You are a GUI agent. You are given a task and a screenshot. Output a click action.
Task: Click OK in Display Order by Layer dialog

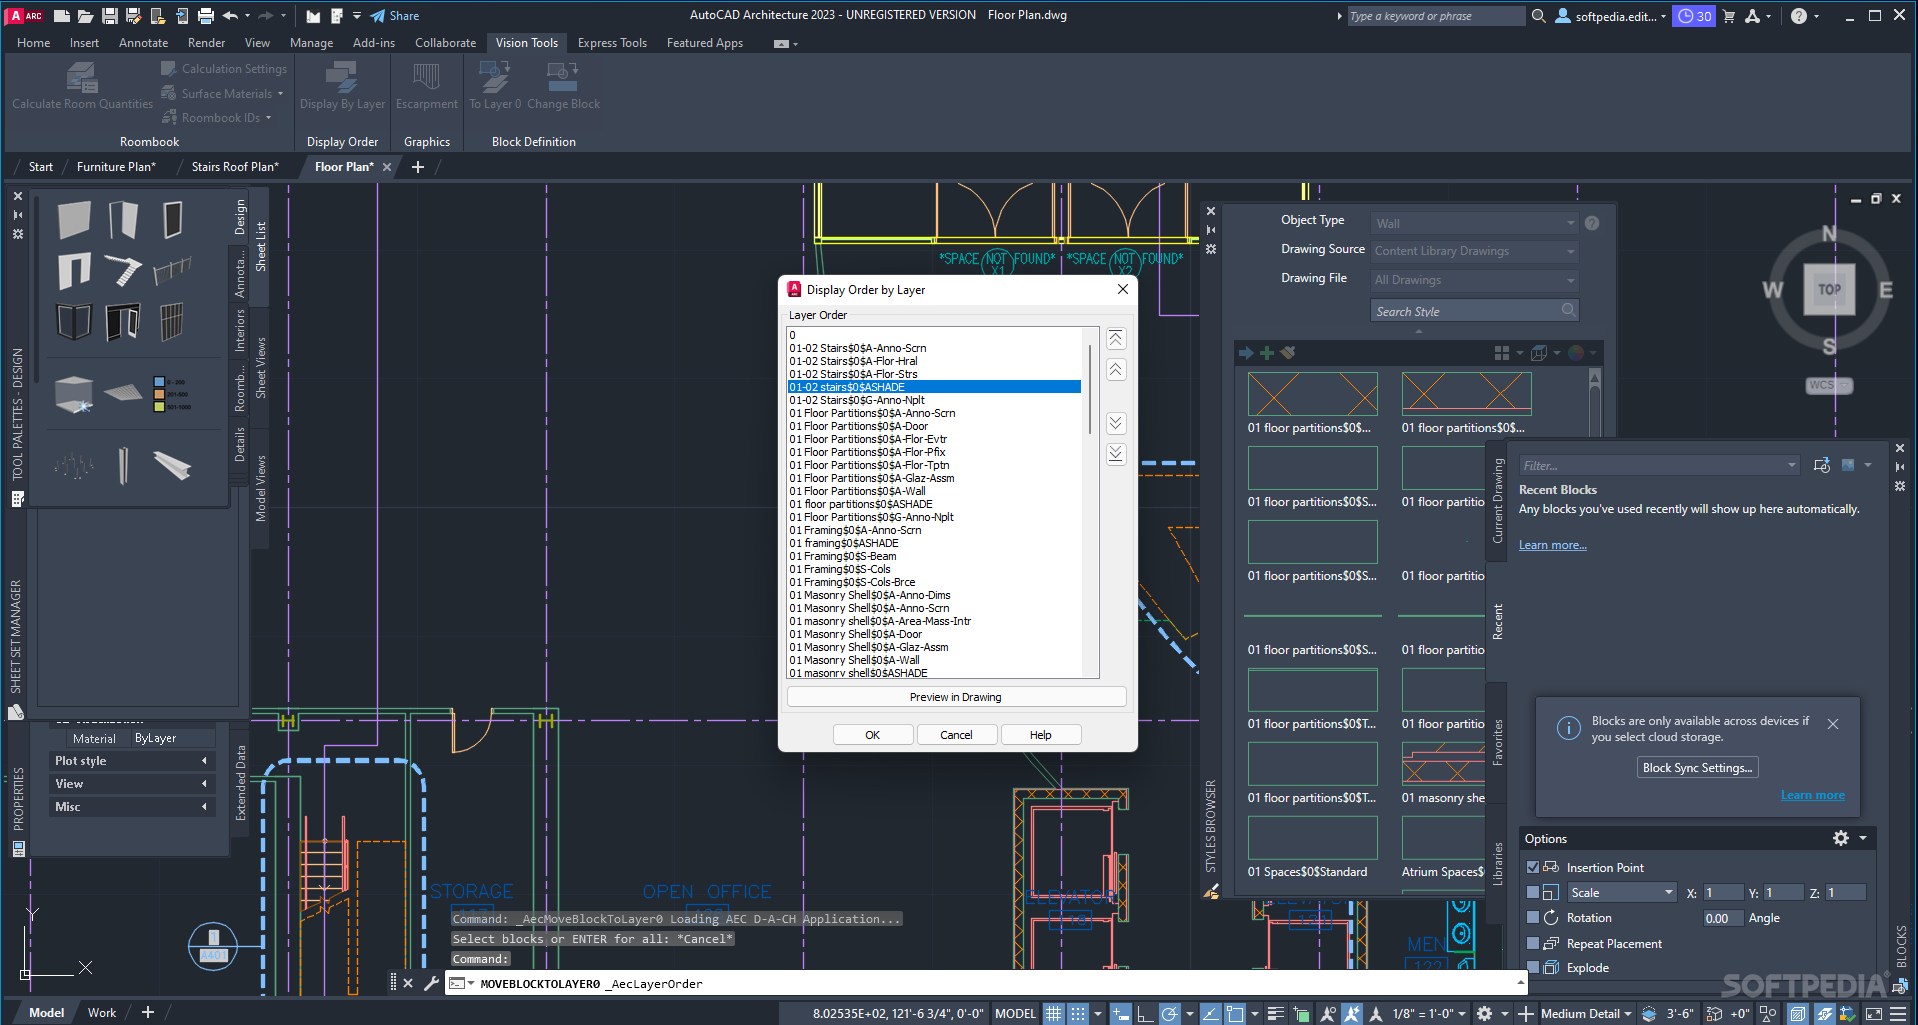point(872,735)
